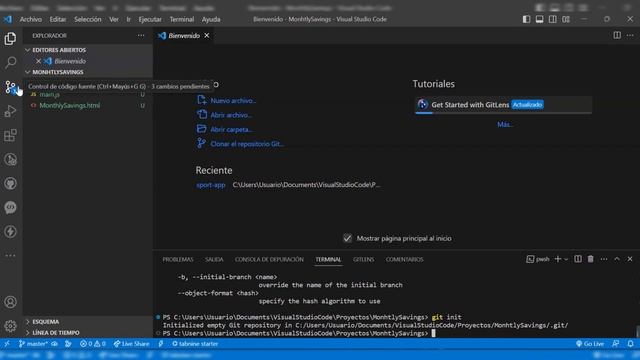Open the GitHub view in activity bar

point(11,183)
